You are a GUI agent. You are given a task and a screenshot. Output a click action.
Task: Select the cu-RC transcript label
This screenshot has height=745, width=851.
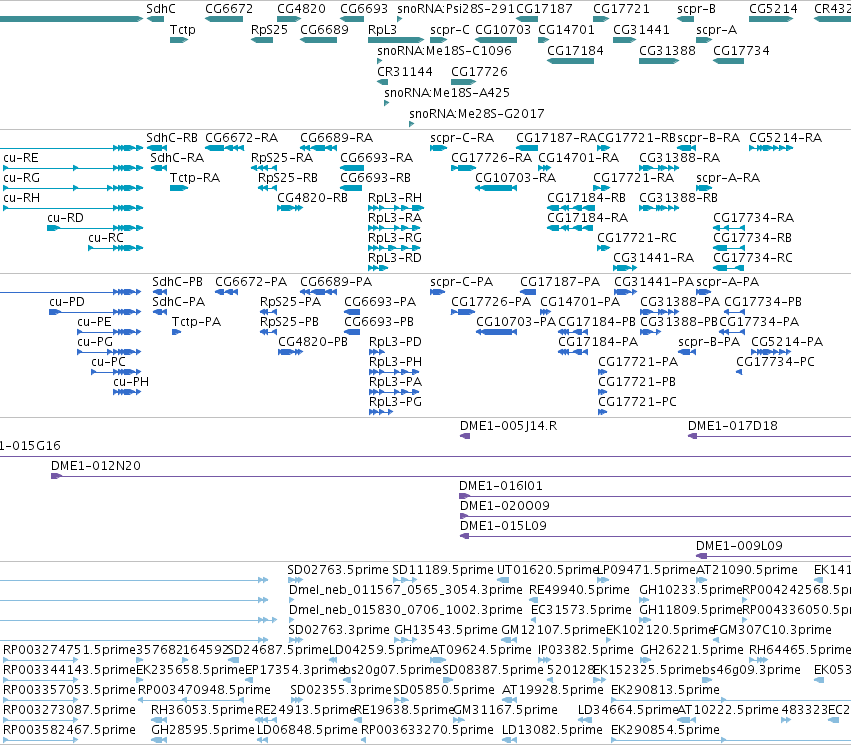[x=106, y=238]
